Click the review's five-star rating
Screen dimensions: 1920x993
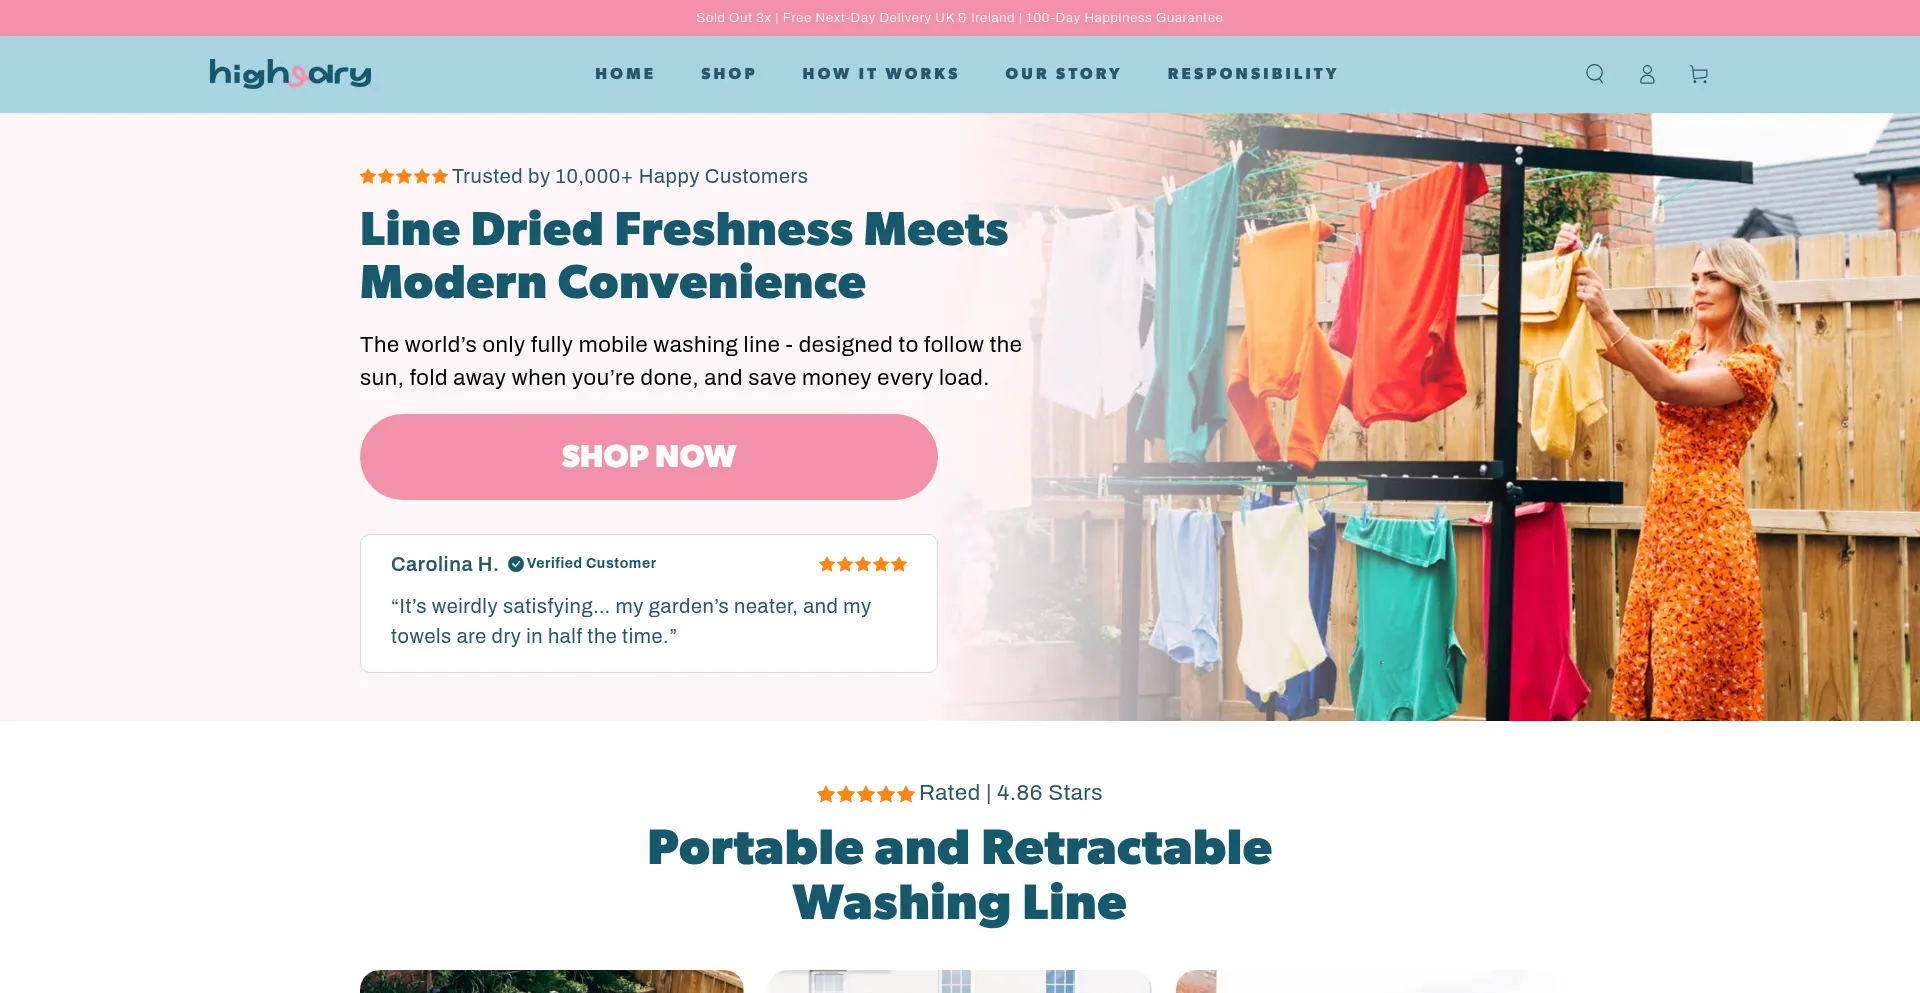863,564
